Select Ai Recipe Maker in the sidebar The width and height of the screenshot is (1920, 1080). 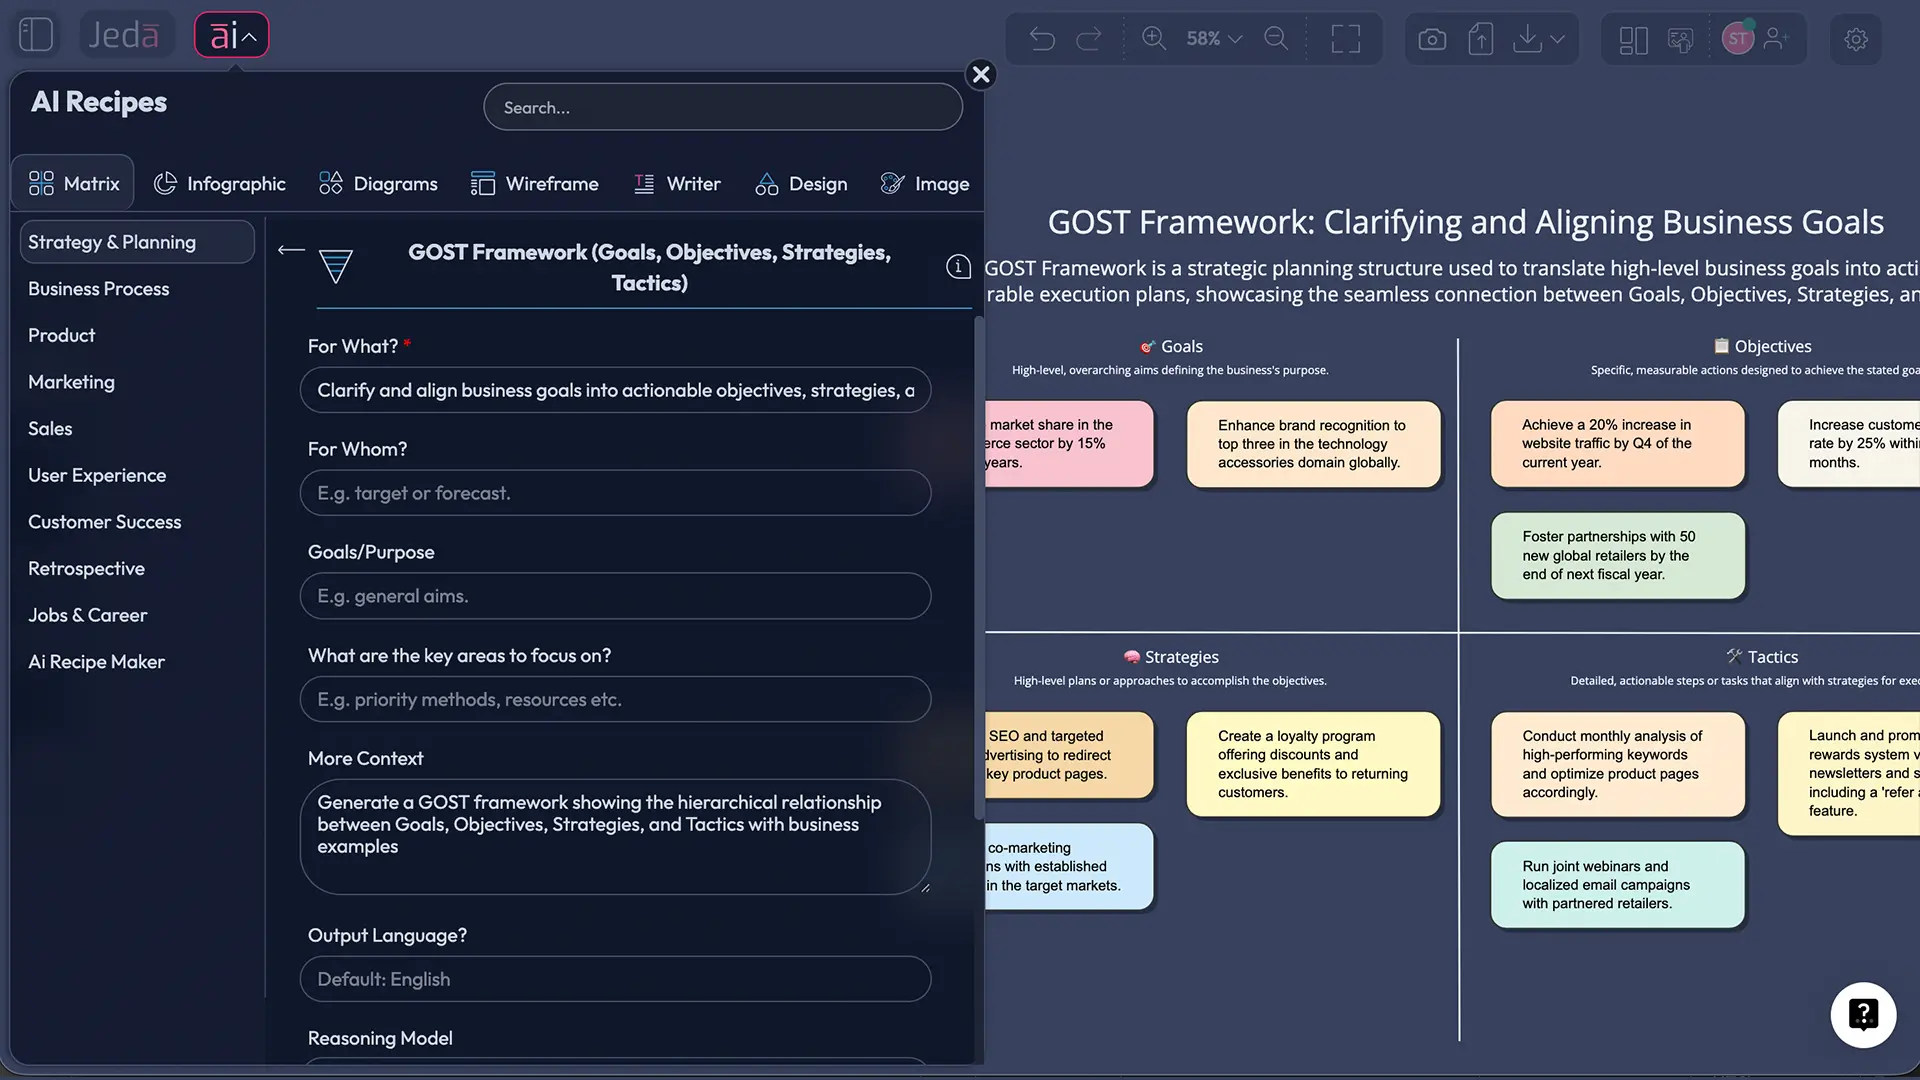point(96,661)
